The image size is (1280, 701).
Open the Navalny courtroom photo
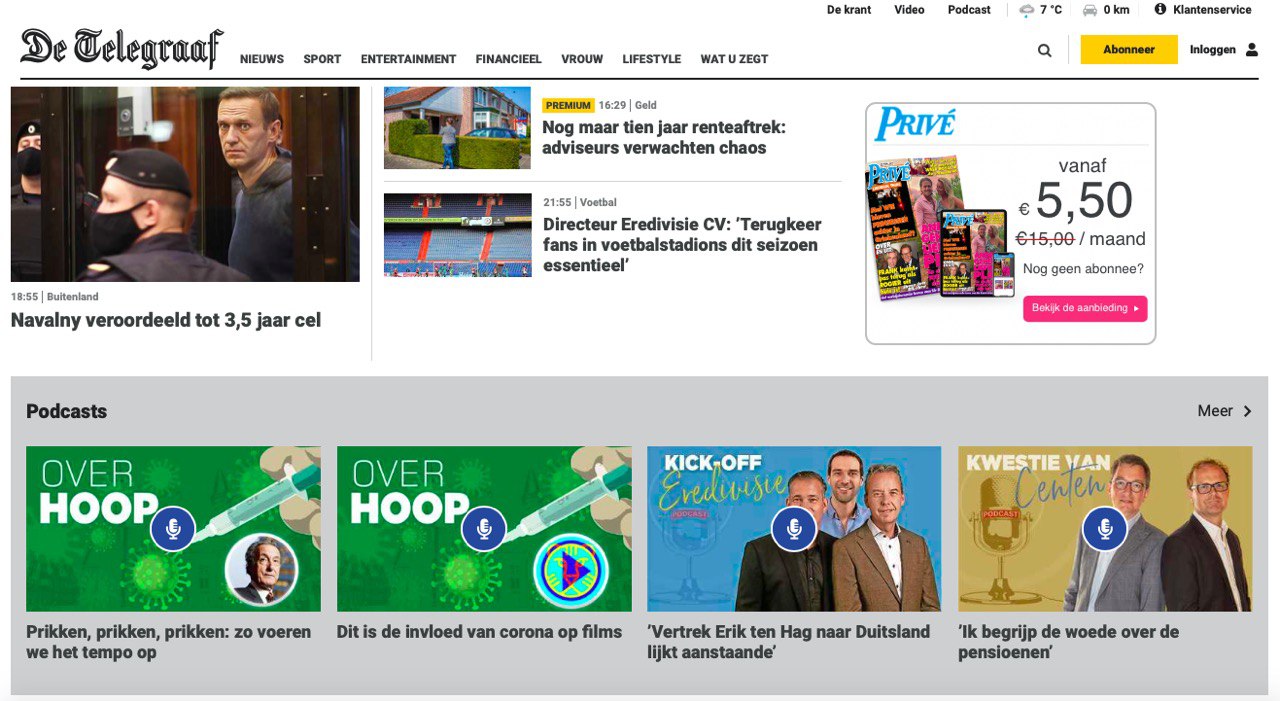[x=185, y=184]
